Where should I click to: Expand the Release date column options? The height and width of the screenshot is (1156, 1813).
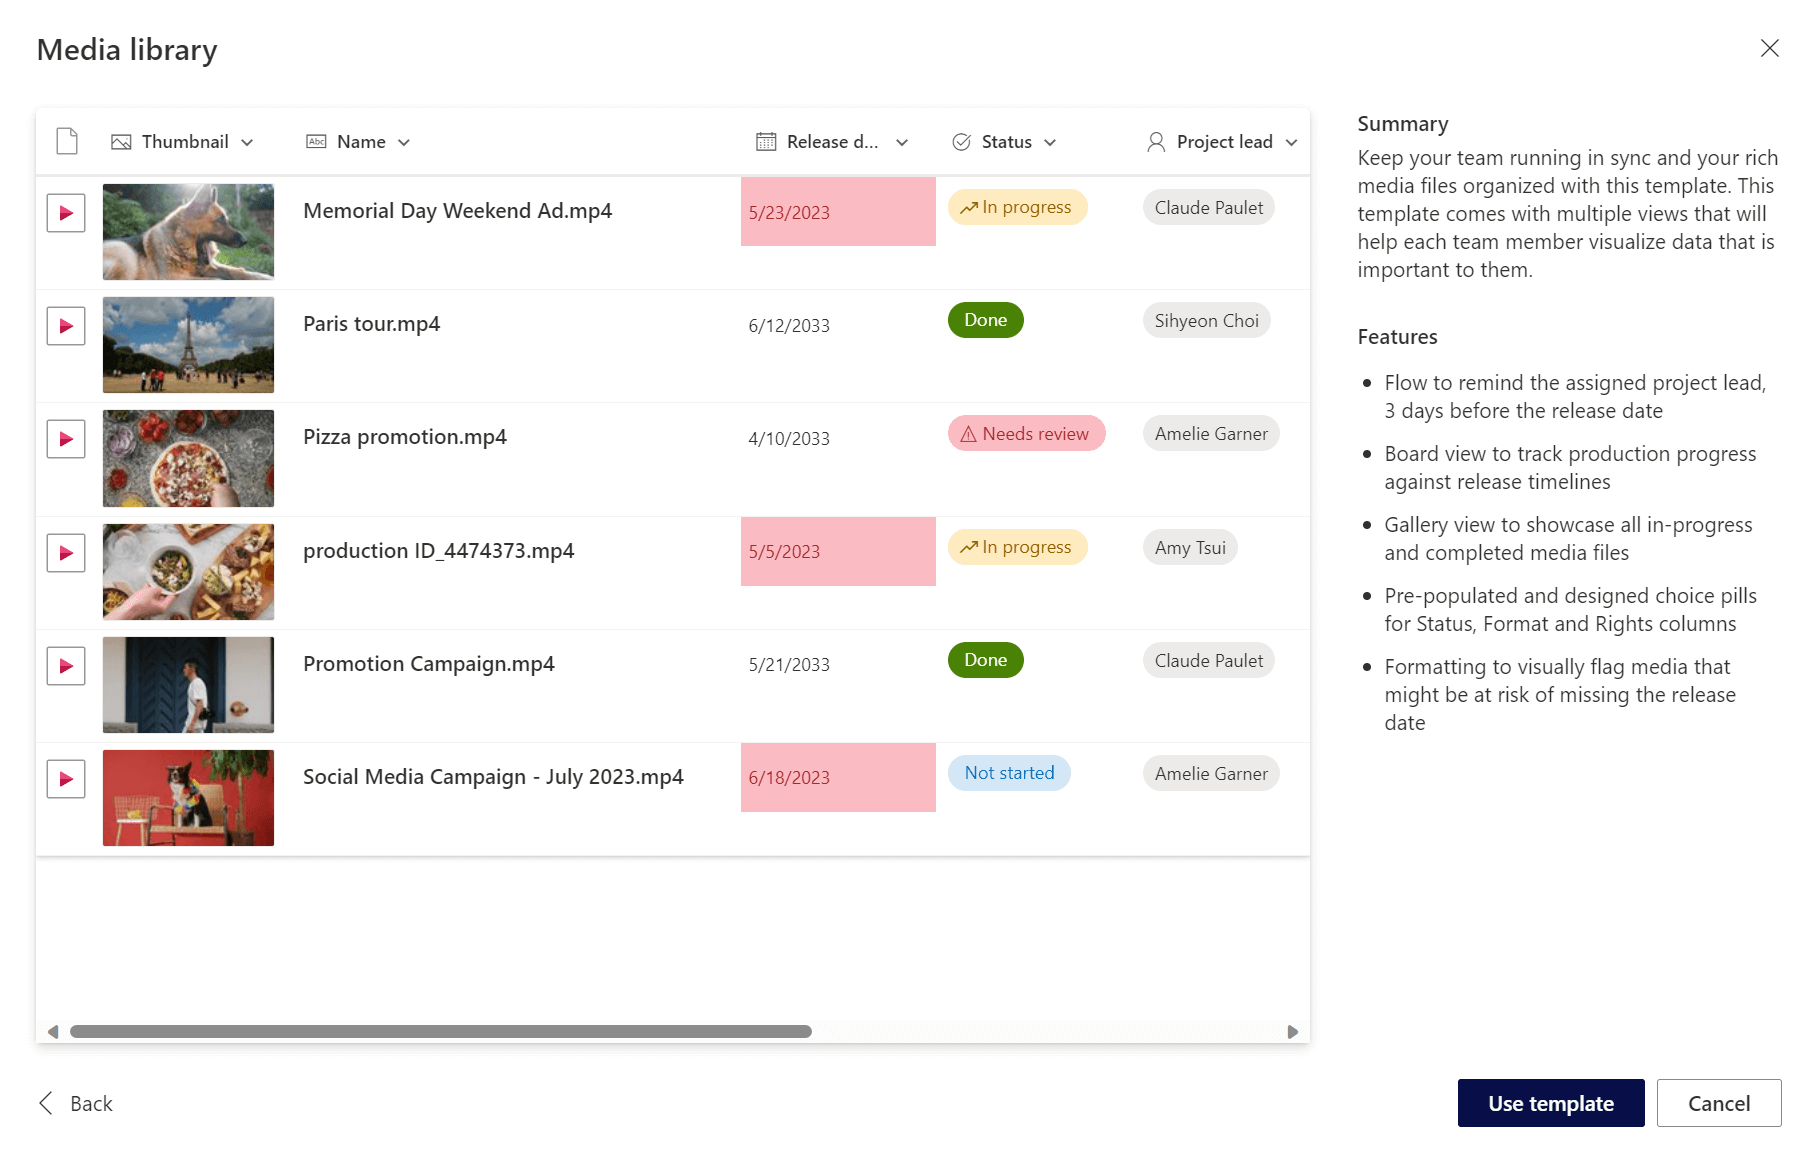tap(902, 142)
